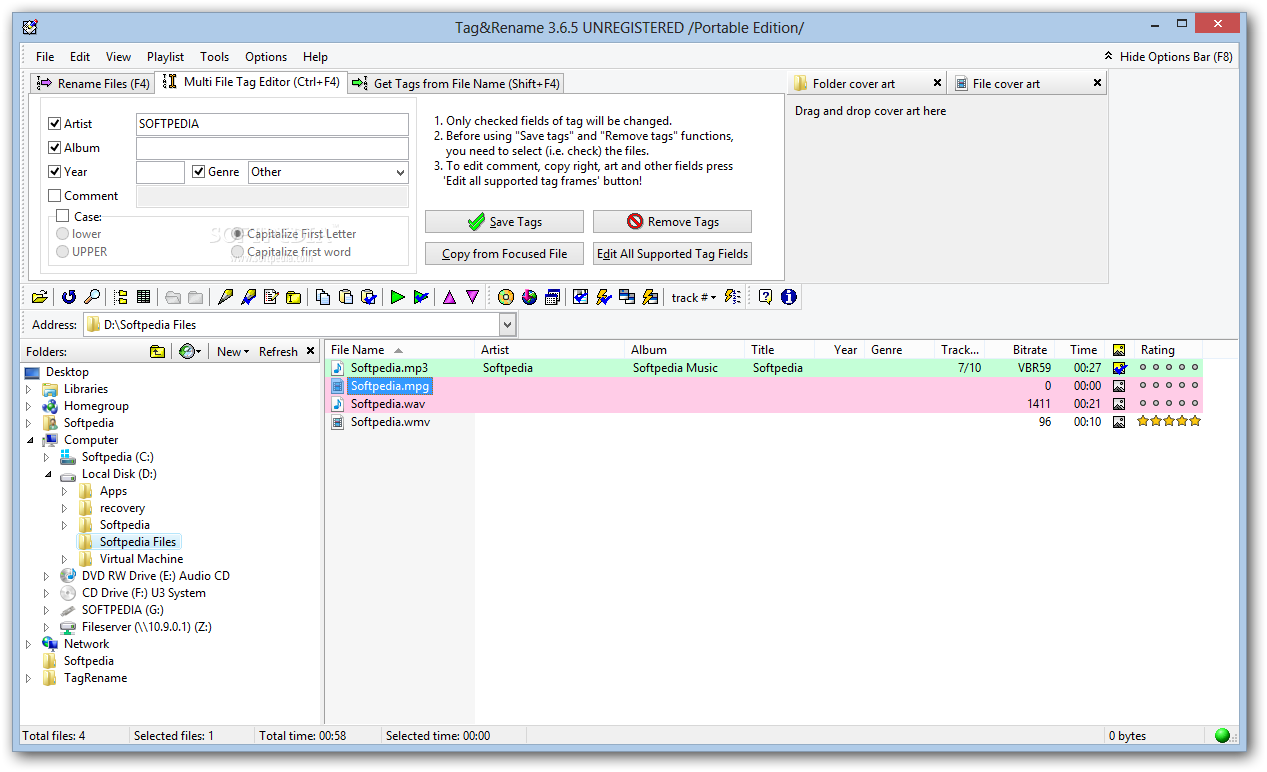The image size is (1267, 772).
Task: Open the Options menu
Action: [266, 57]
